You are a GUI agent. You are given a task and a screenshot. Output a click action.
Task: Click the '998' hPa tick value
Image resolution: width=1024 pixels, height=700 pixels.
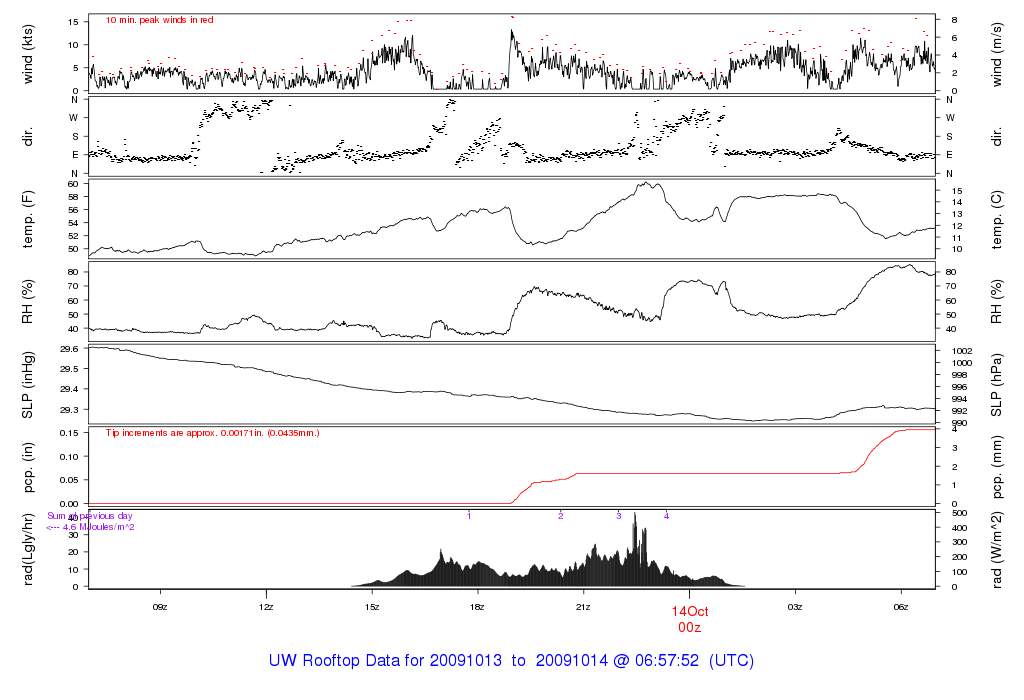[959, 375]
